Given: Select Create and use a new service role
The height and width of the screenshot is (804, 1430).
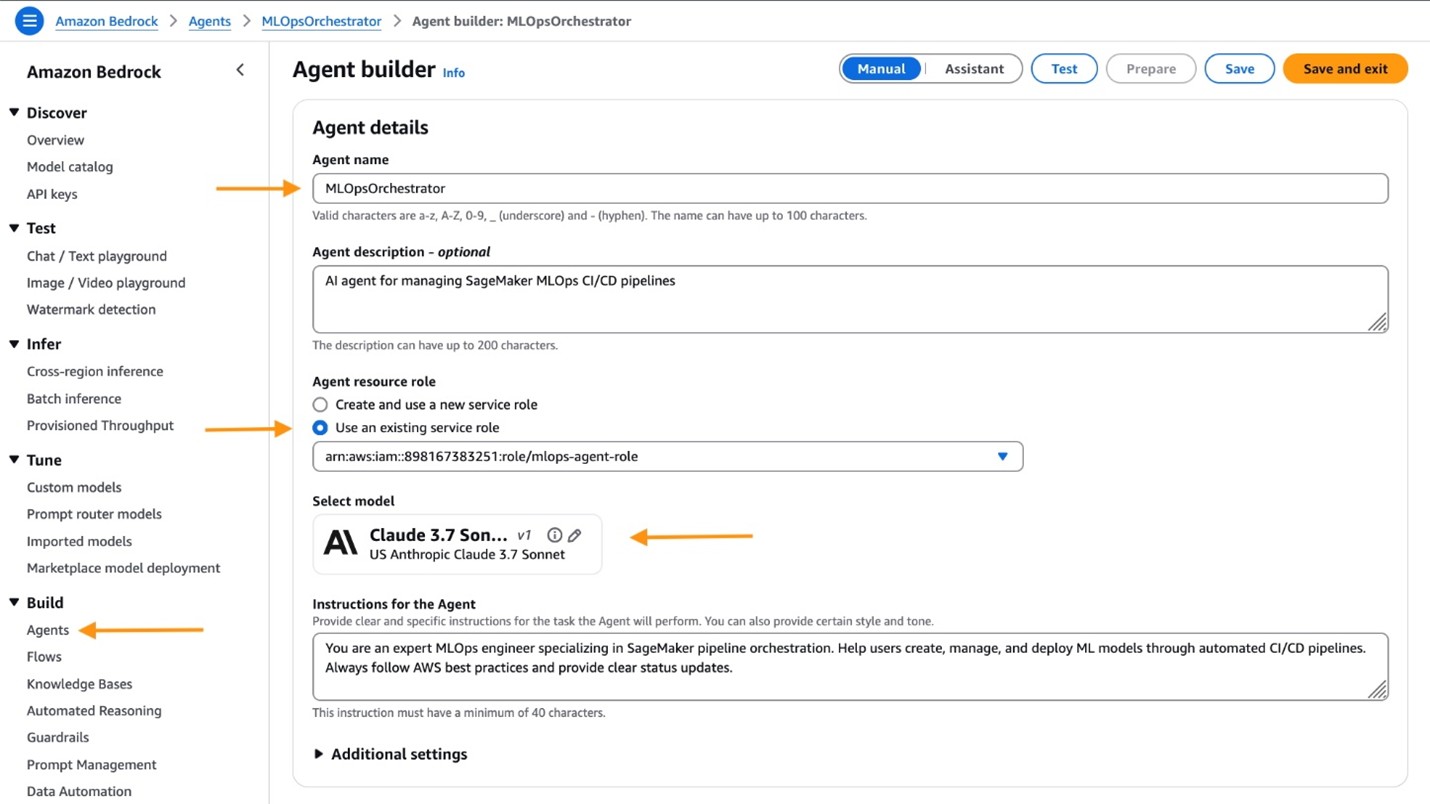Looking at the screenshot, I should point(321,404).
